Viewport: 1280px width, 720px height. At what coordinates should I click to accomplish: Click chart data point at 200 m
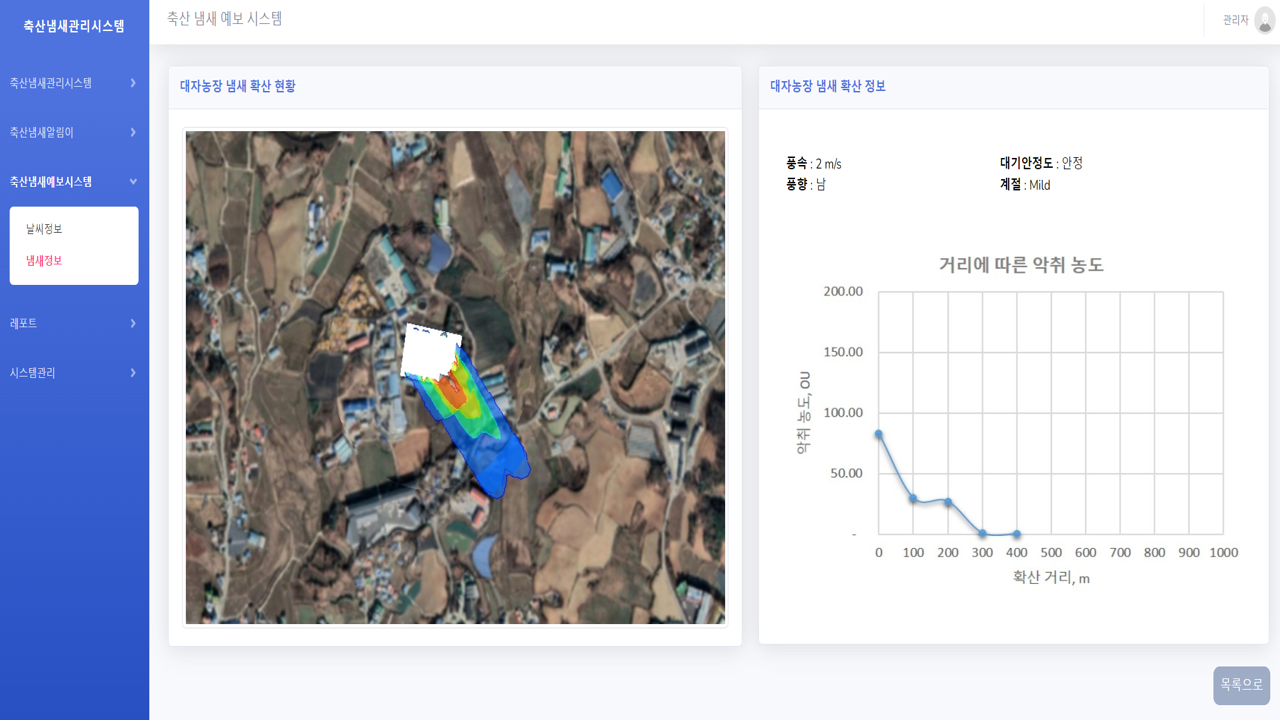click(948, 502)
